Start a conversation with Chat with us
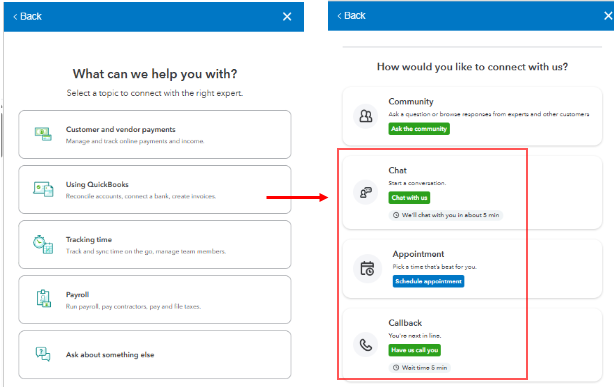Screen dimensions: 615x387 point(409,198)
